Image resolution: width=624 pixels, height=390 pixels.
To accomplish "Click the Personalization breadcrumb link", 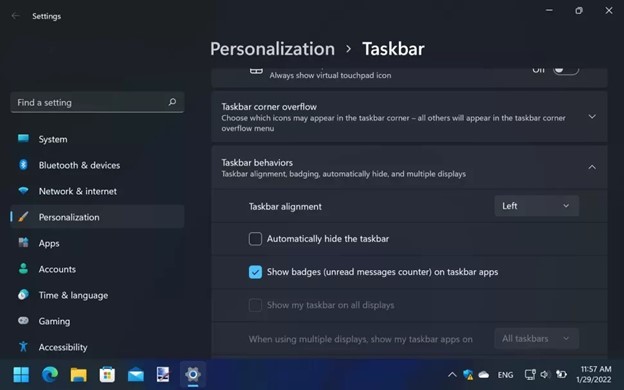I will tap(273, 49).
